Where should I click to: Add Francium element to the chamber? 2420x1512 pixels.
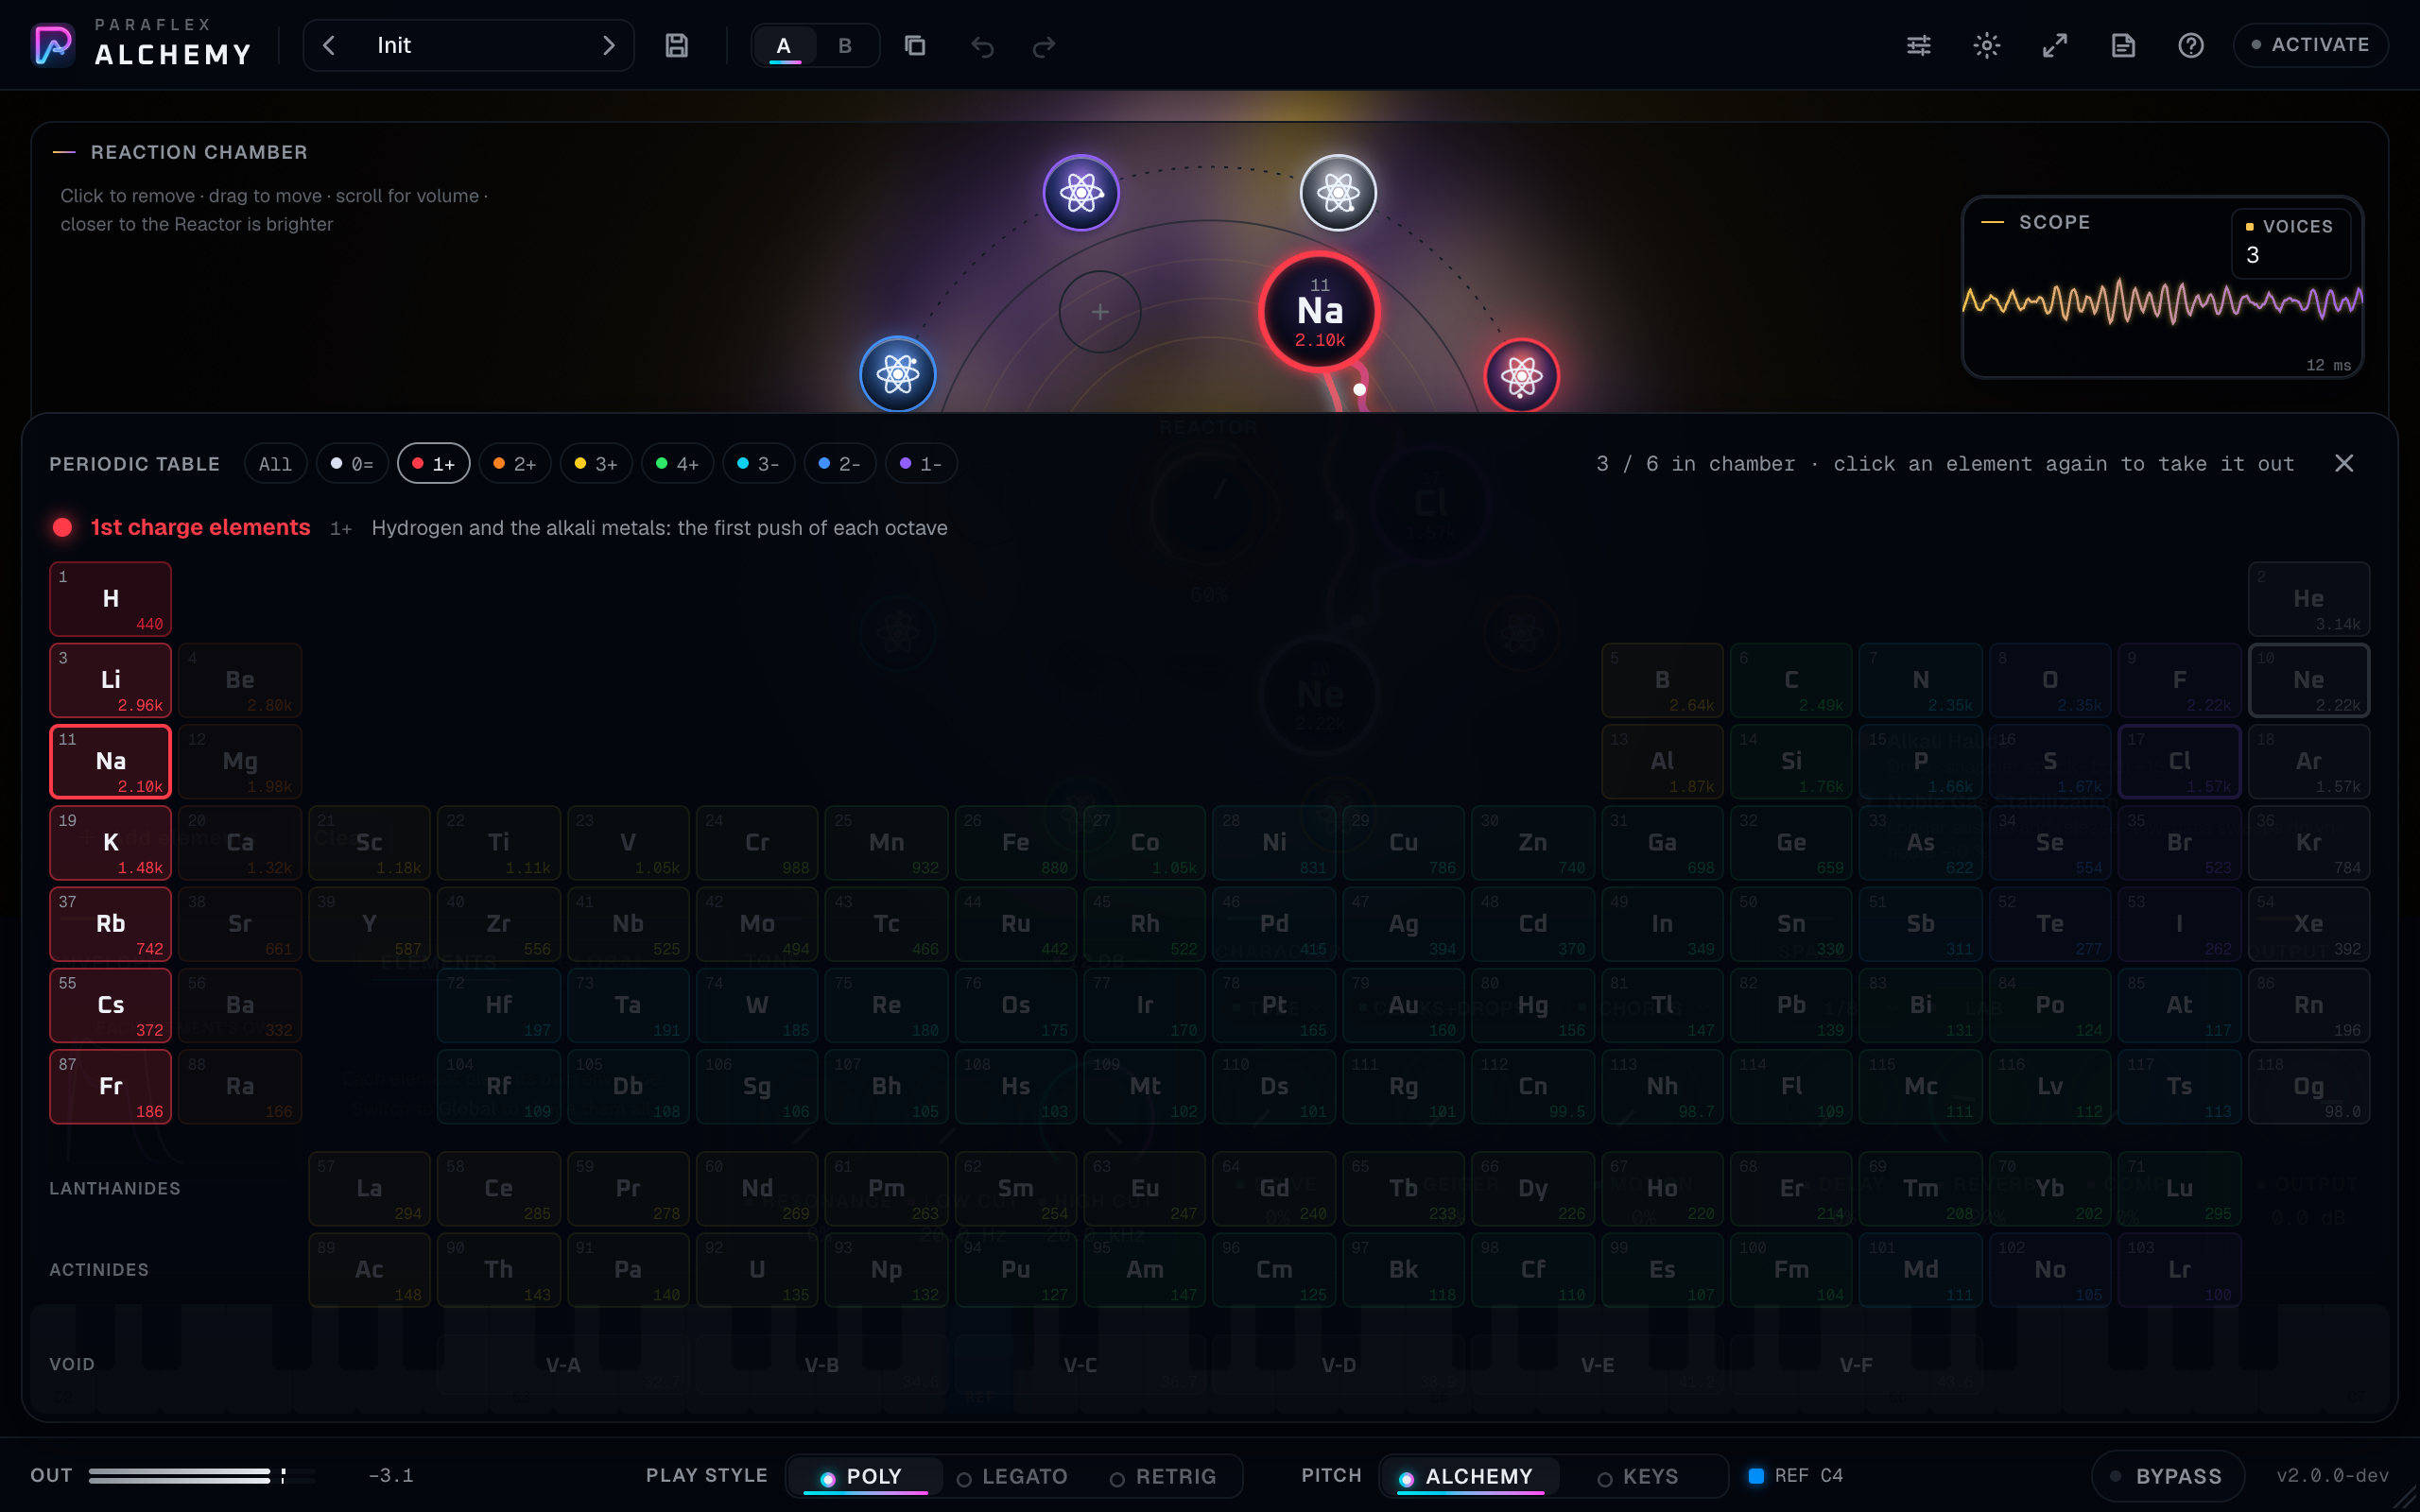point(110,1087)
